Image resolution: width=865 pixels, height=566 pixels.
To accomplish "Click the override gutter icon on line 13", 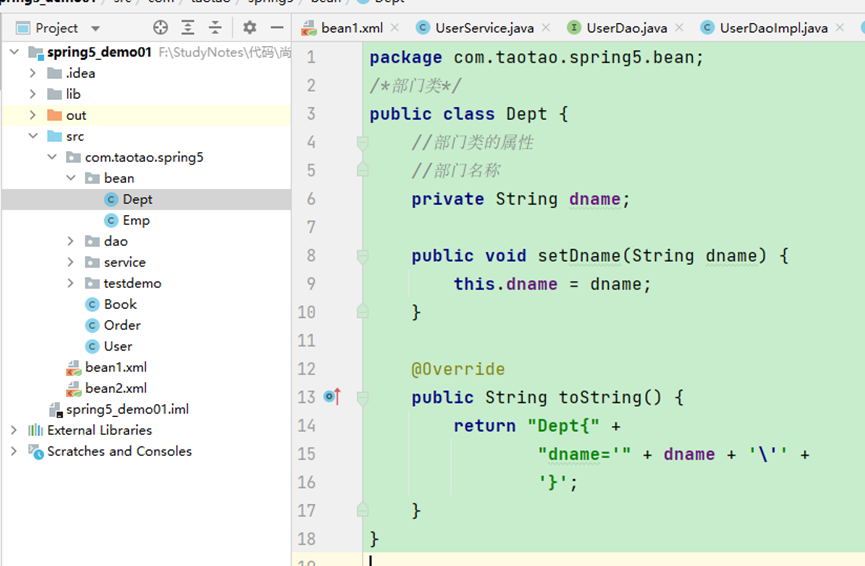I will (332, 398).
